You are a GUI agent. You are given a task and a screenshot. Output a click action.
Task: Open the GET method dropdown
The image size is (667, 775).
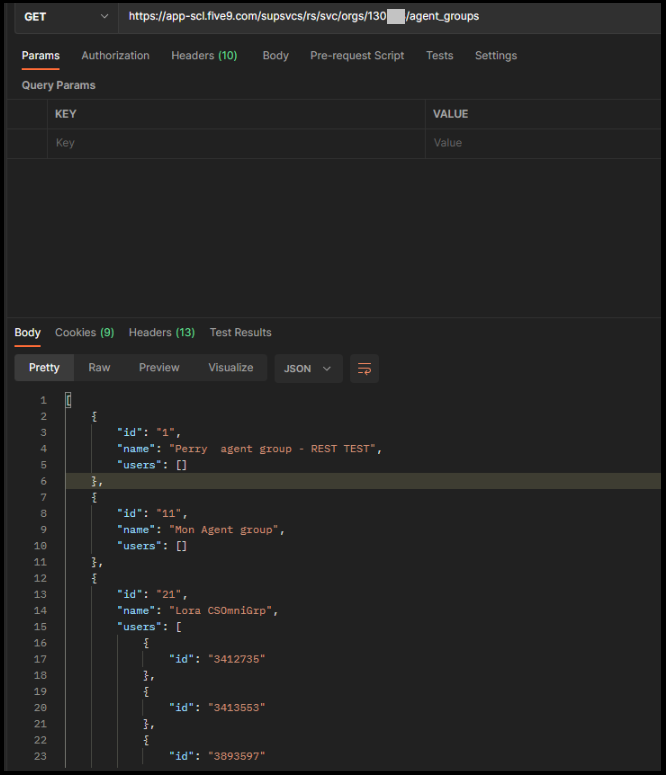(x=66, y=17)
